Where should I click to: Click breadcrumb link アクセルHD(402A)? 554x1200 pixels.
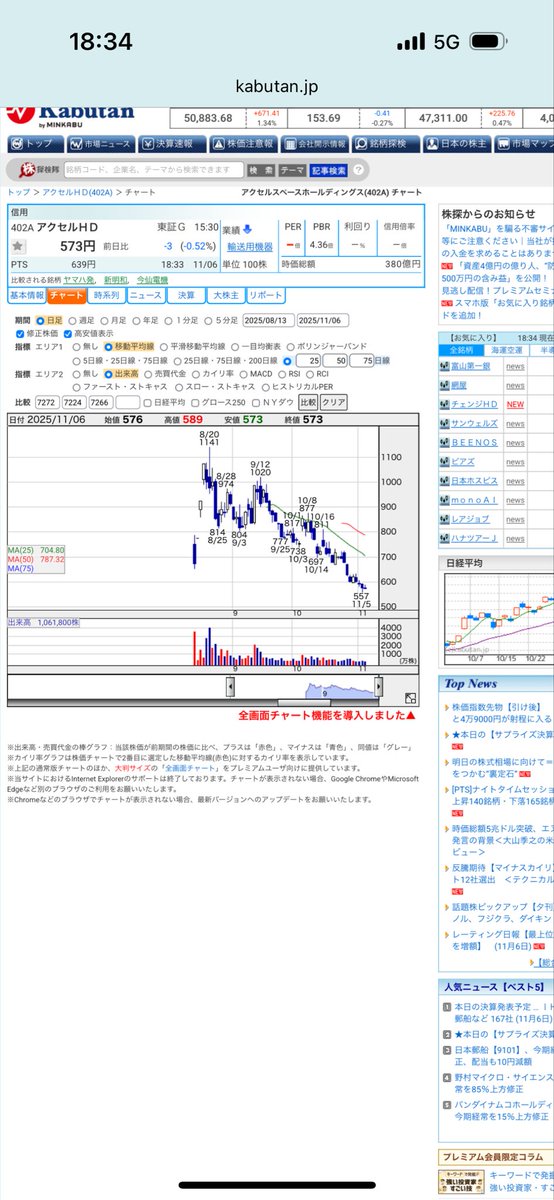tap(76, 191)
